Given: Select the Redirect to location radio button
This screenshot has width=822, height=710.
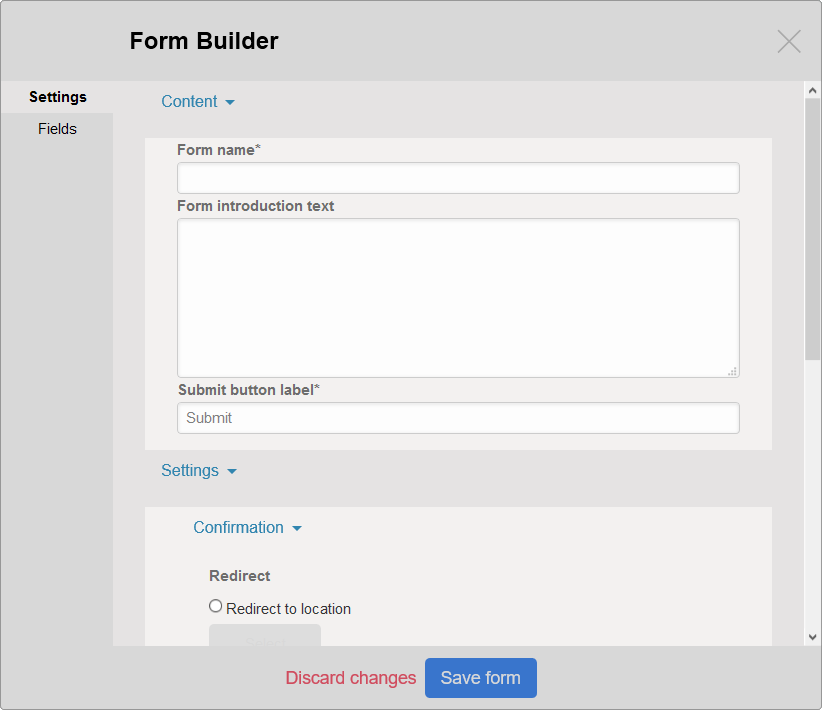Looking at the screenshot, I should point(216,606).
